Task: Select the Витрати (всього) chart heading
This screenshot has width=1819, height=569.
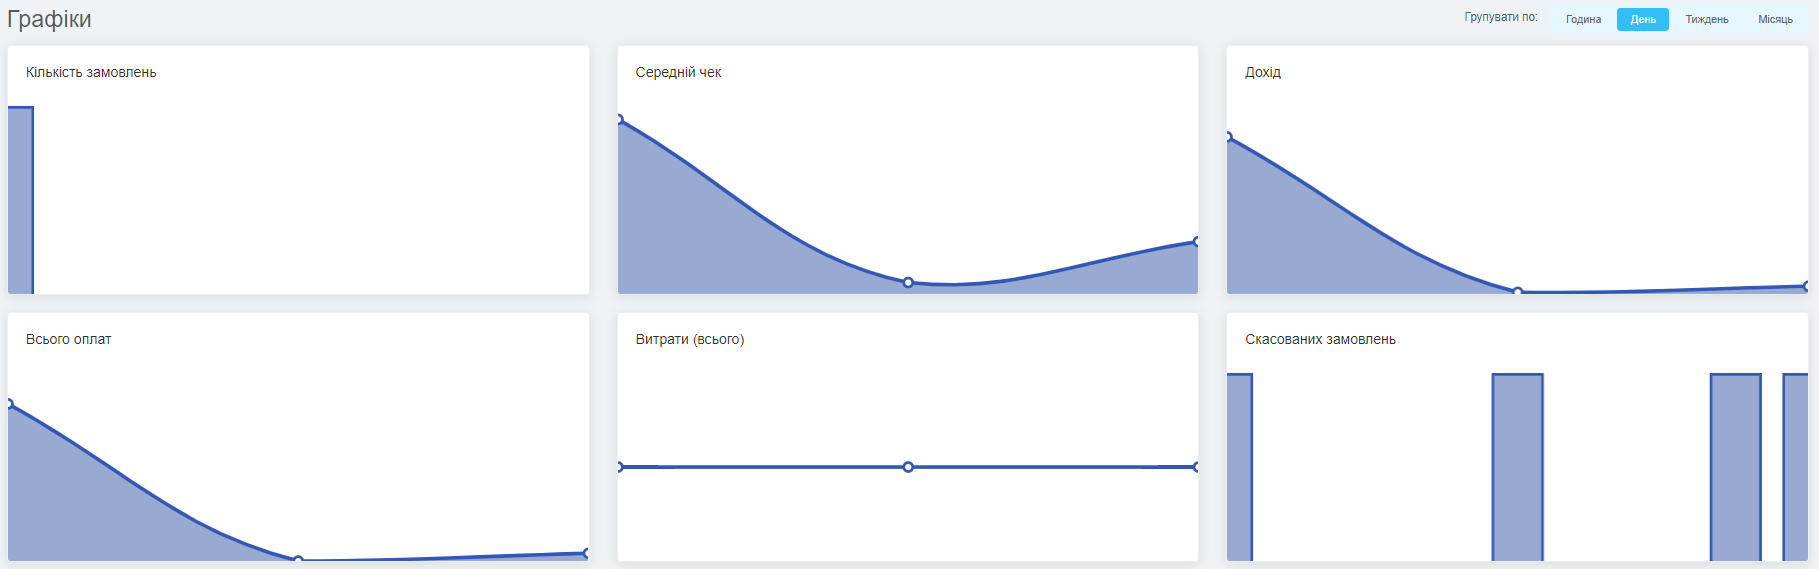Action: [x=690, y=339]
